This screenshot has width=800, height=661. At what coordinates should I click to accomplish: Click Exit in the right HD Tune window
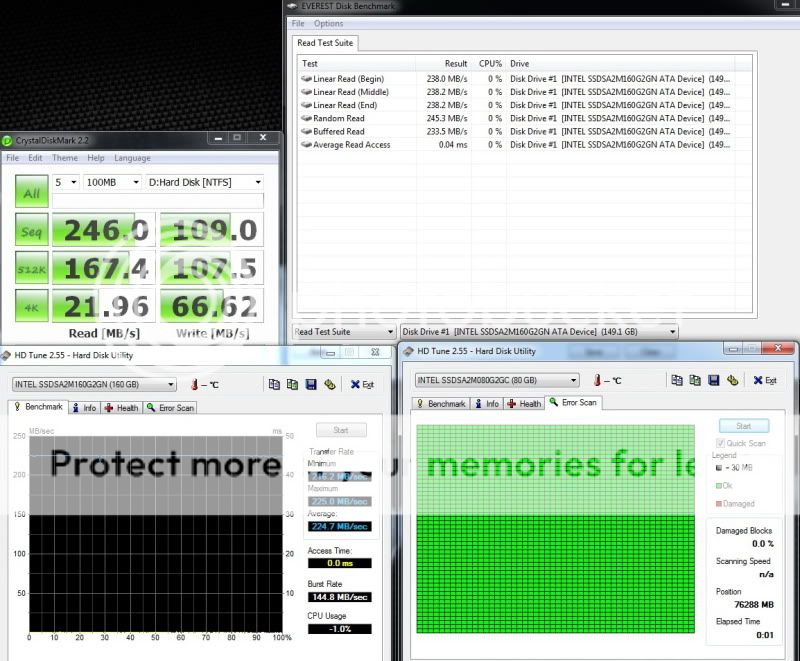point(765,380)
